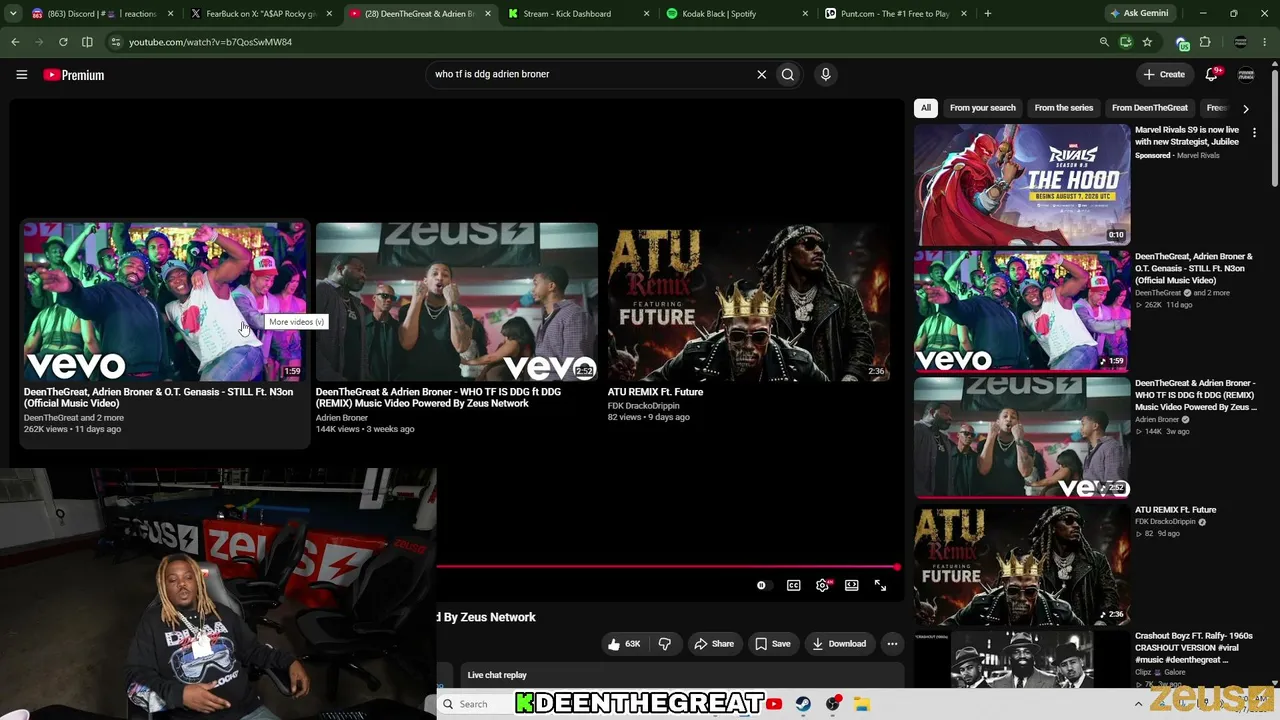
Task: Open WHO TF IS DDG remix end-screen thumbnail
Action: click(457, 302)
